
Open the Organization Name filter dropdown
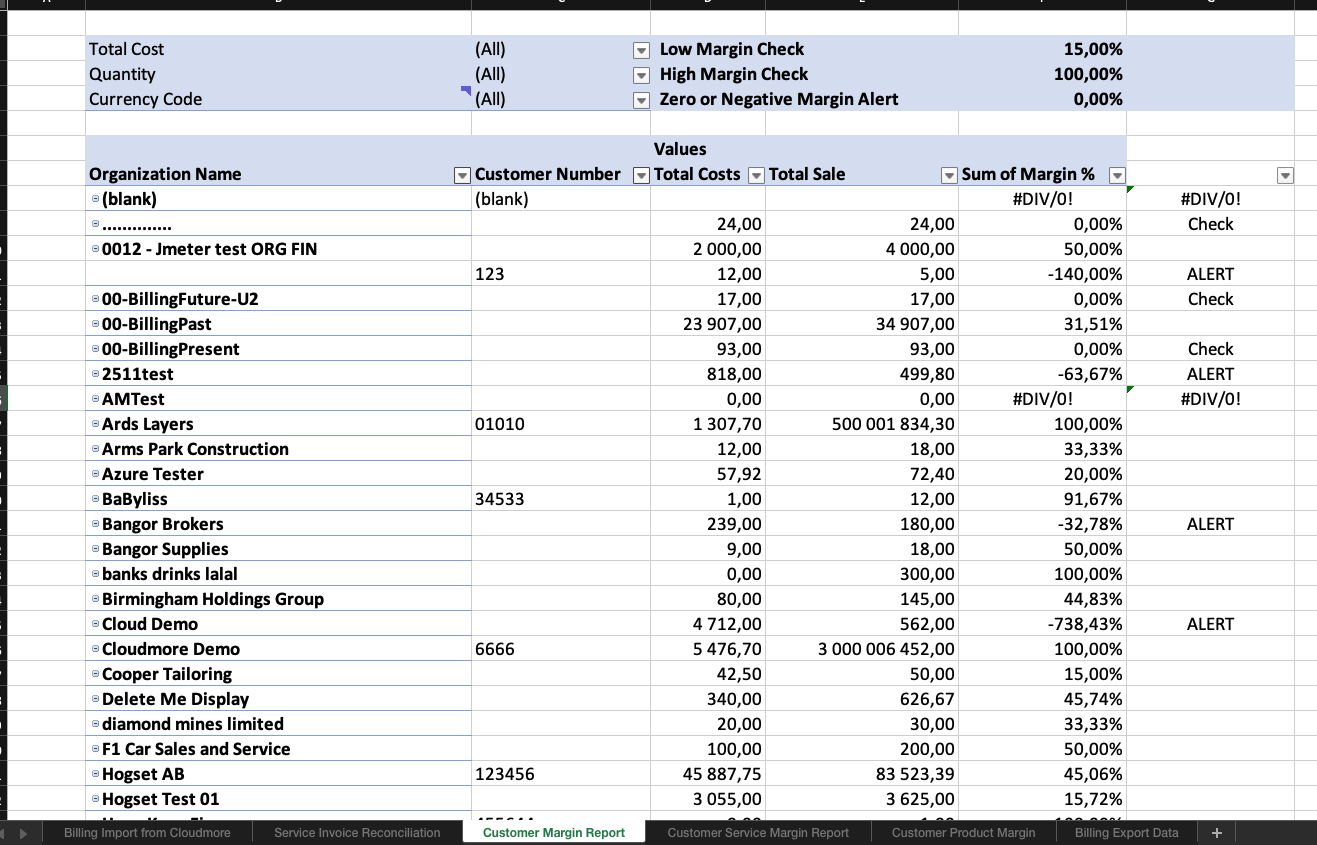pyautogui.click(x=462, y=176)
